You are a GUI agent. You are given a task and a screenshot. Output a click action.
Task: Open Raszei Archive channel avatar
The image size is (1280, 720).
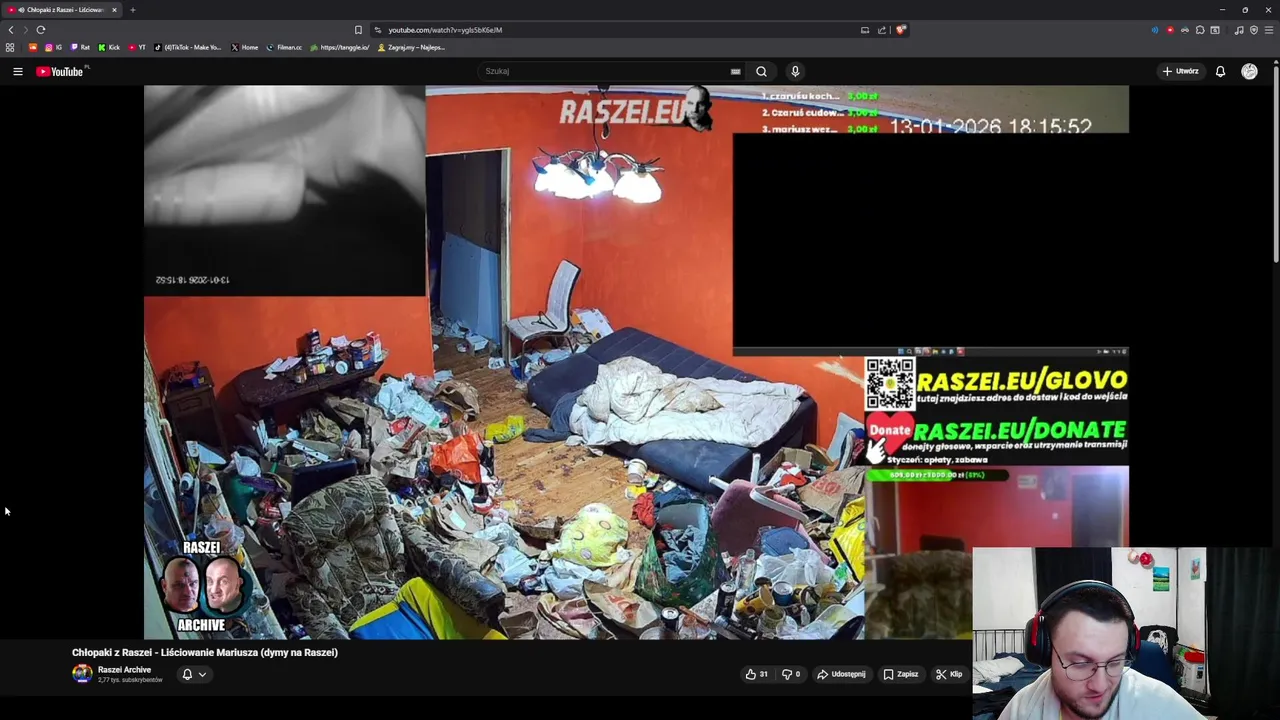[82, 674]
